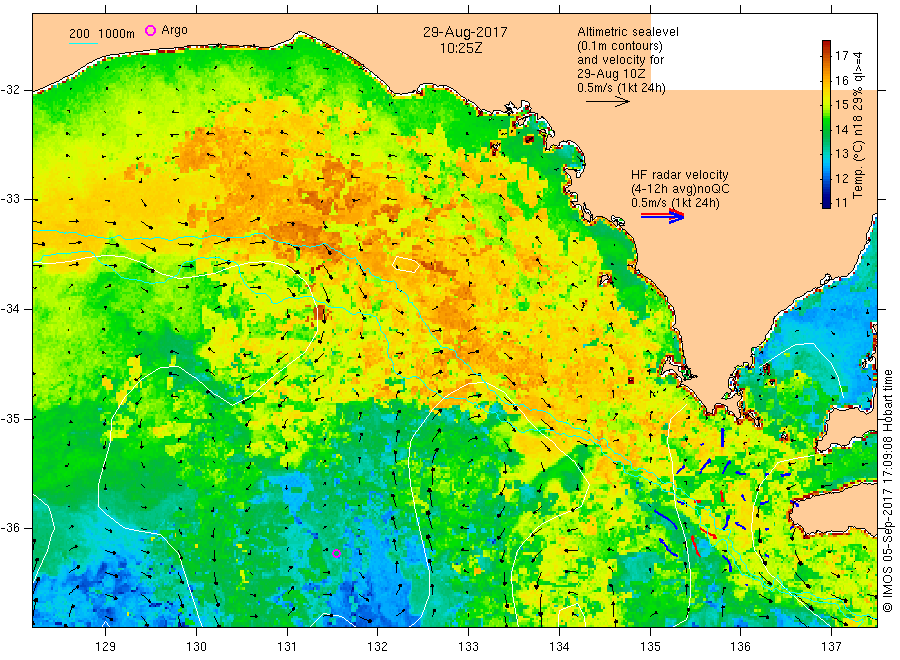This screenshot has height=660, width=900.
Task: Click the '135' longitude axis label
Action: tap(650, 647)
